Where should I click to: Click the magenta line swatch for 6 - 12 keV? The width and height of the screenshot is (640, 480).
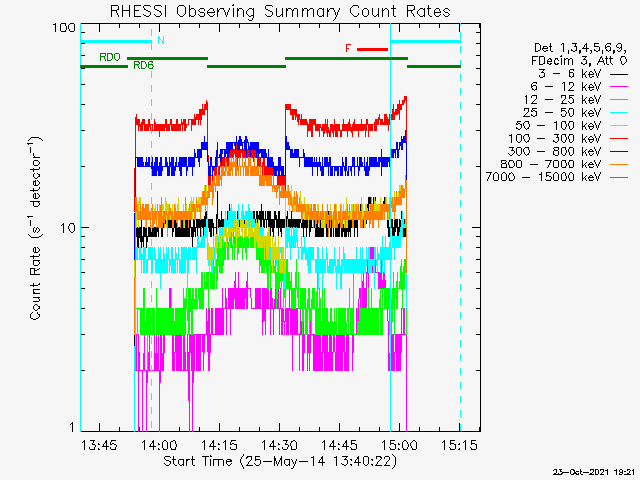619,87
